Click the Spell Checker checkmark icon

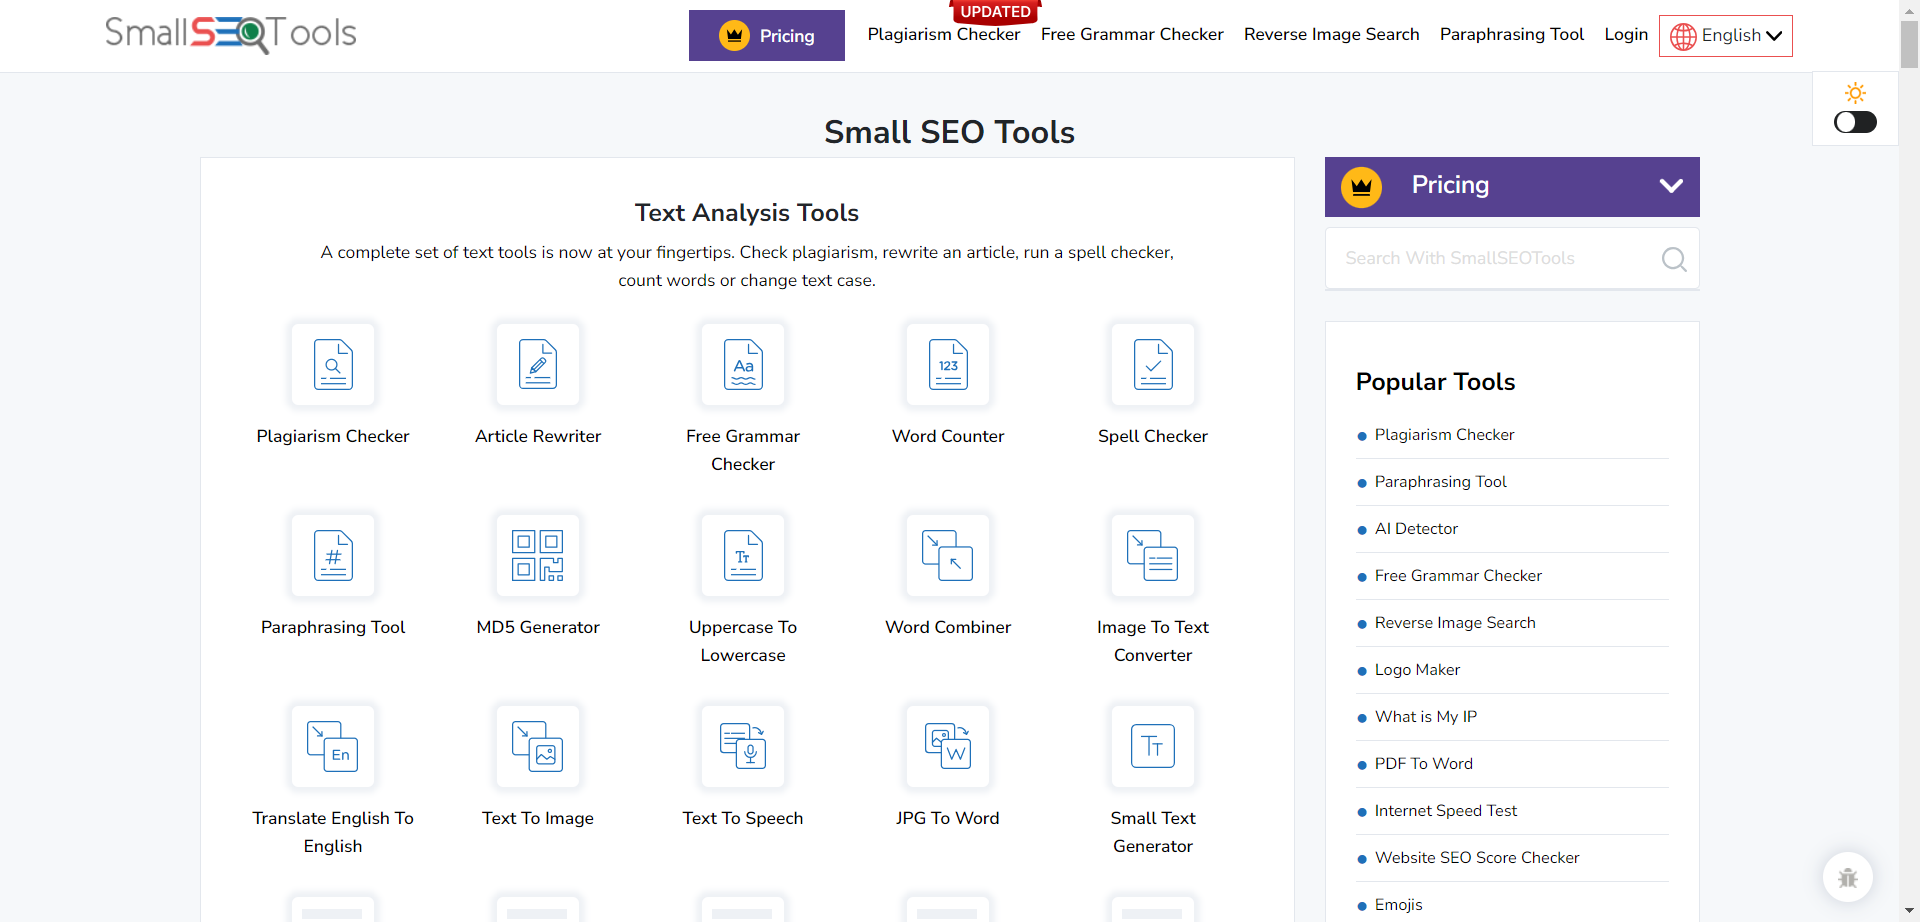(1152, 364)
